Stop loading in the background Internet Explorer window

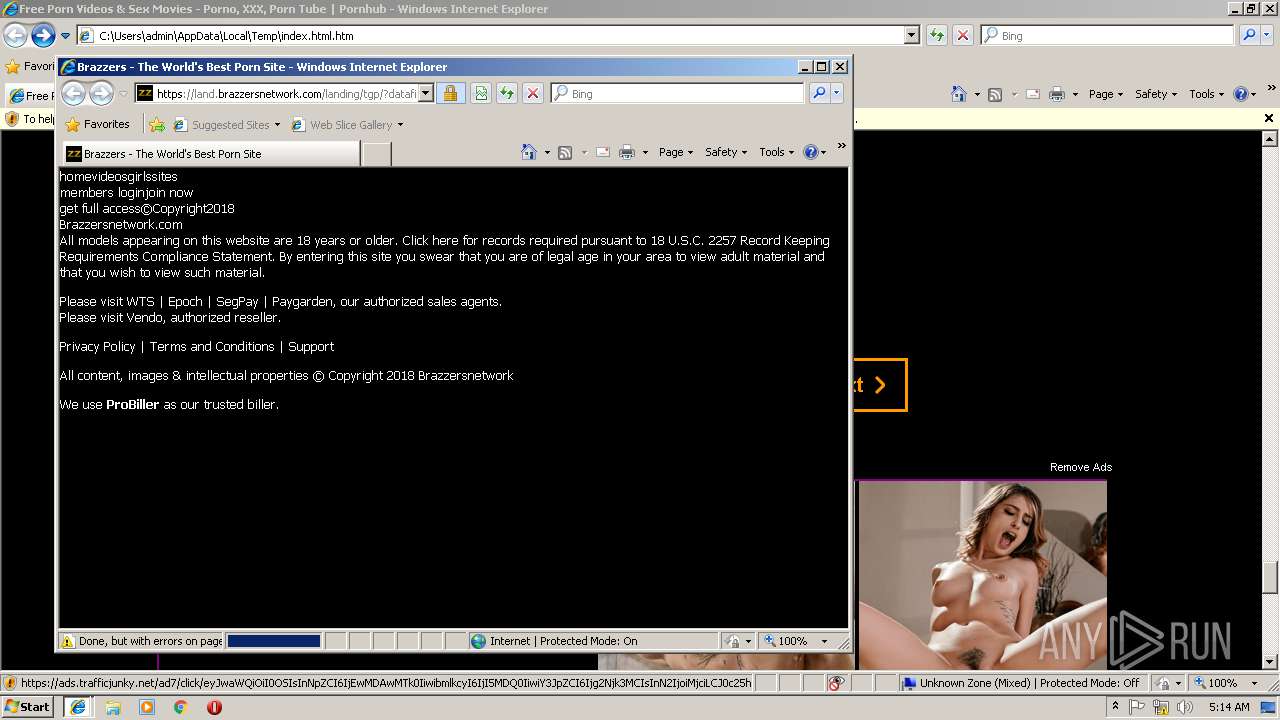pyautogui.click(x=963, y=35)
